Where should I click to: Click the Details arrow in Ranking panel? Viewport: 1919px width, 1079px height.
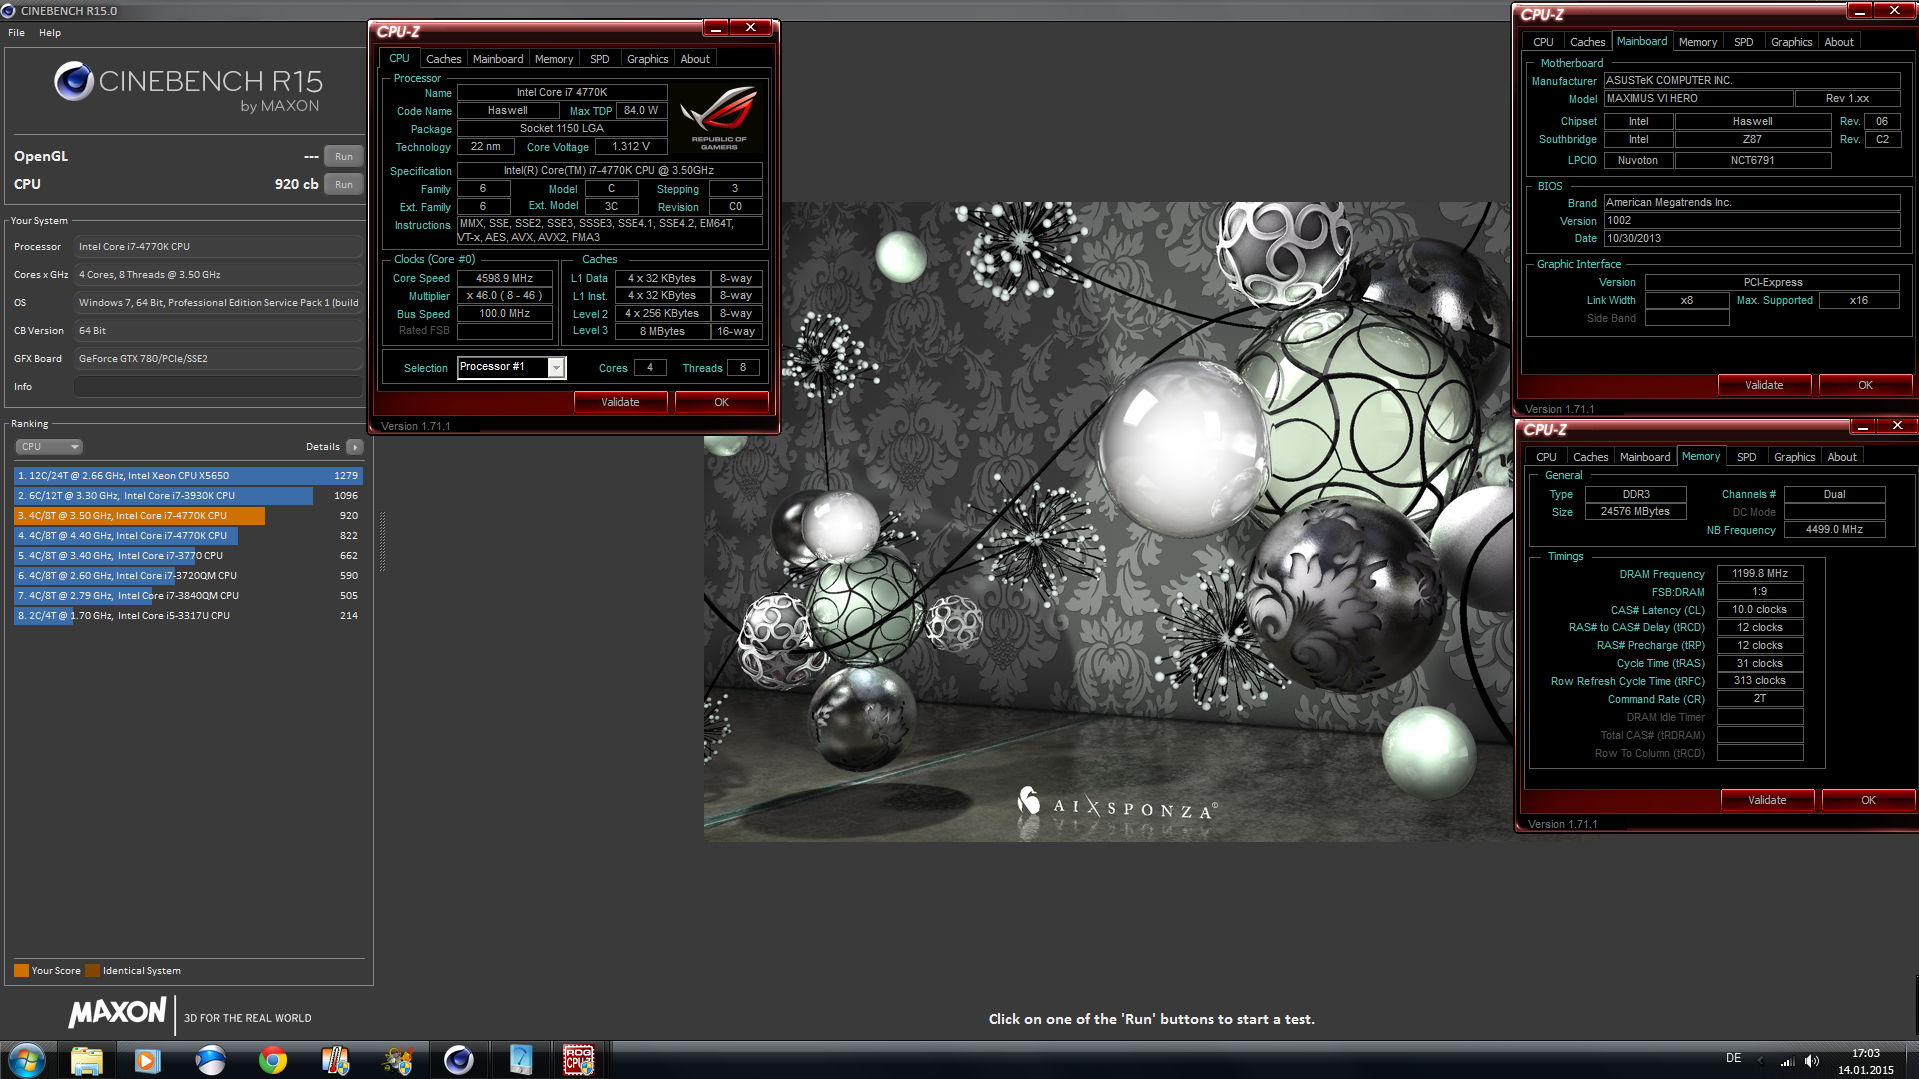(354, 447)
